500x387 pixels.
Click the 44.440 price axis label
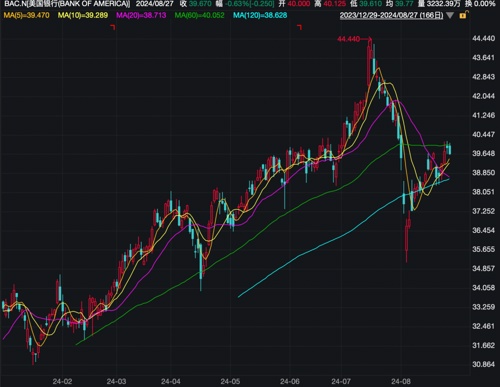point(483,38)
